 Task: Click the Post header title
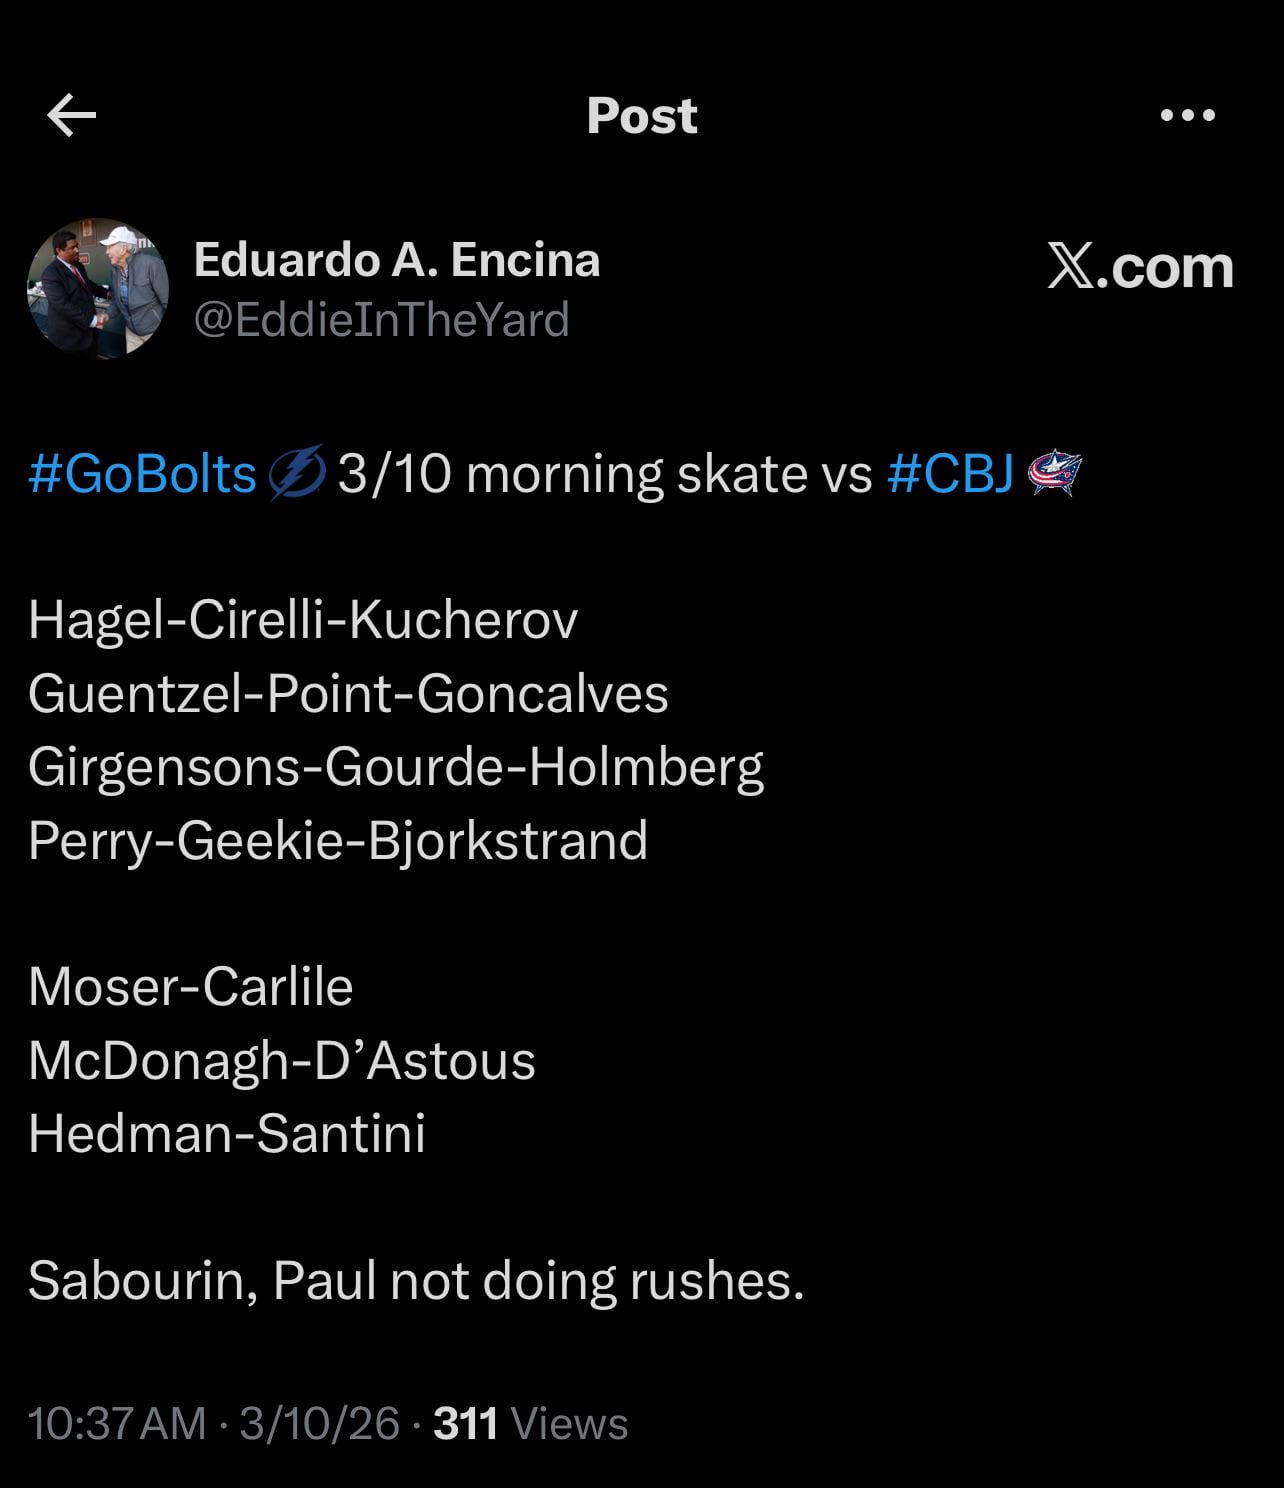pos(641,116)
